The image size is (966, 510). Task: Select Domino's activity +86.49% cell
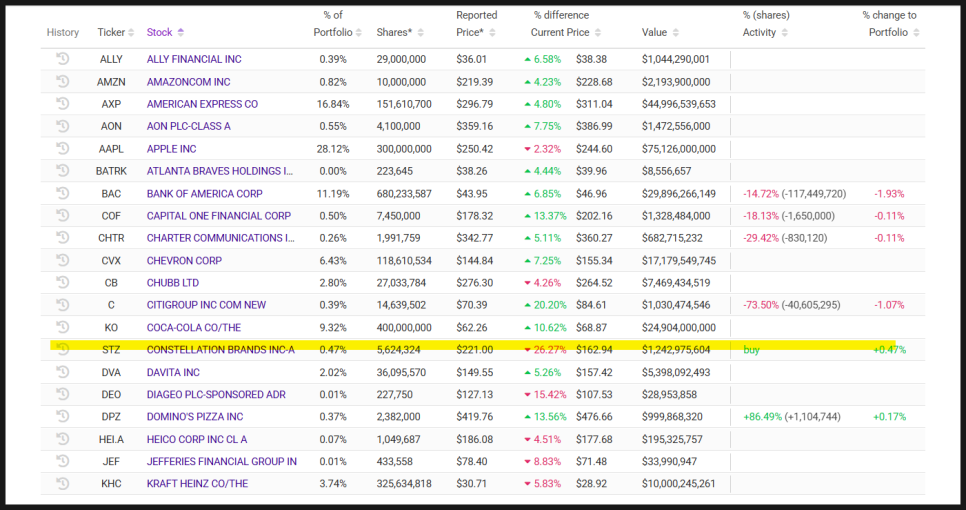pyautogui.click(x=792, y=417)
